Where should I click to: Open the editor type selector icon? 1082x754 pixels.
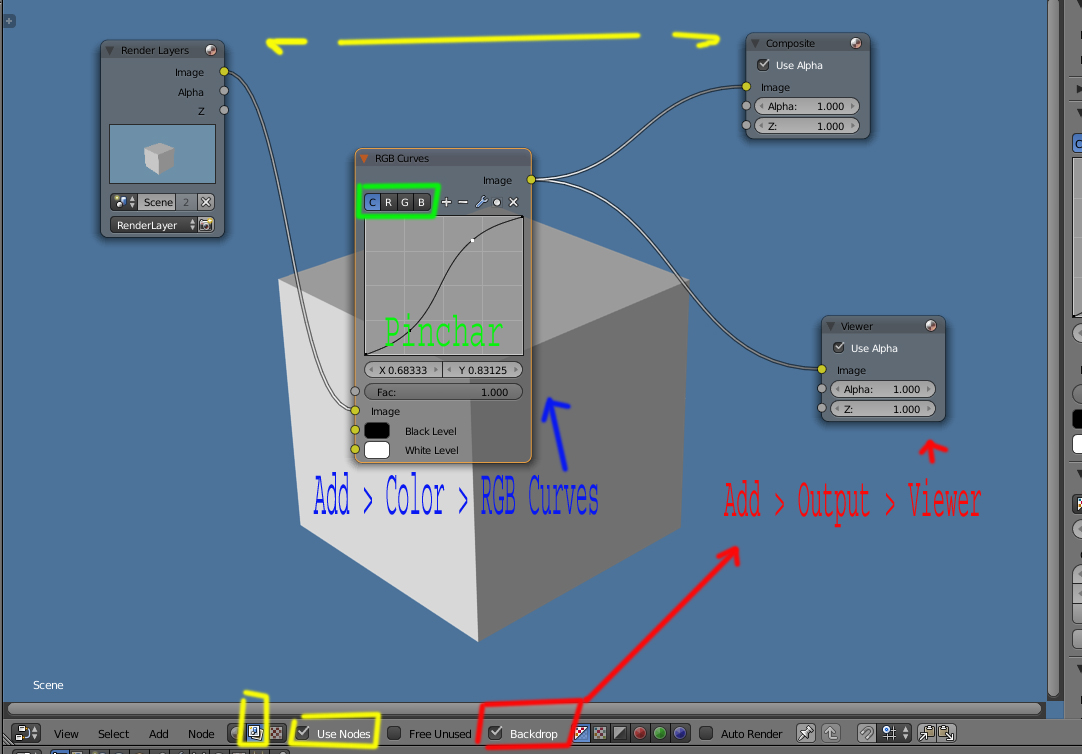coord(26,733)
